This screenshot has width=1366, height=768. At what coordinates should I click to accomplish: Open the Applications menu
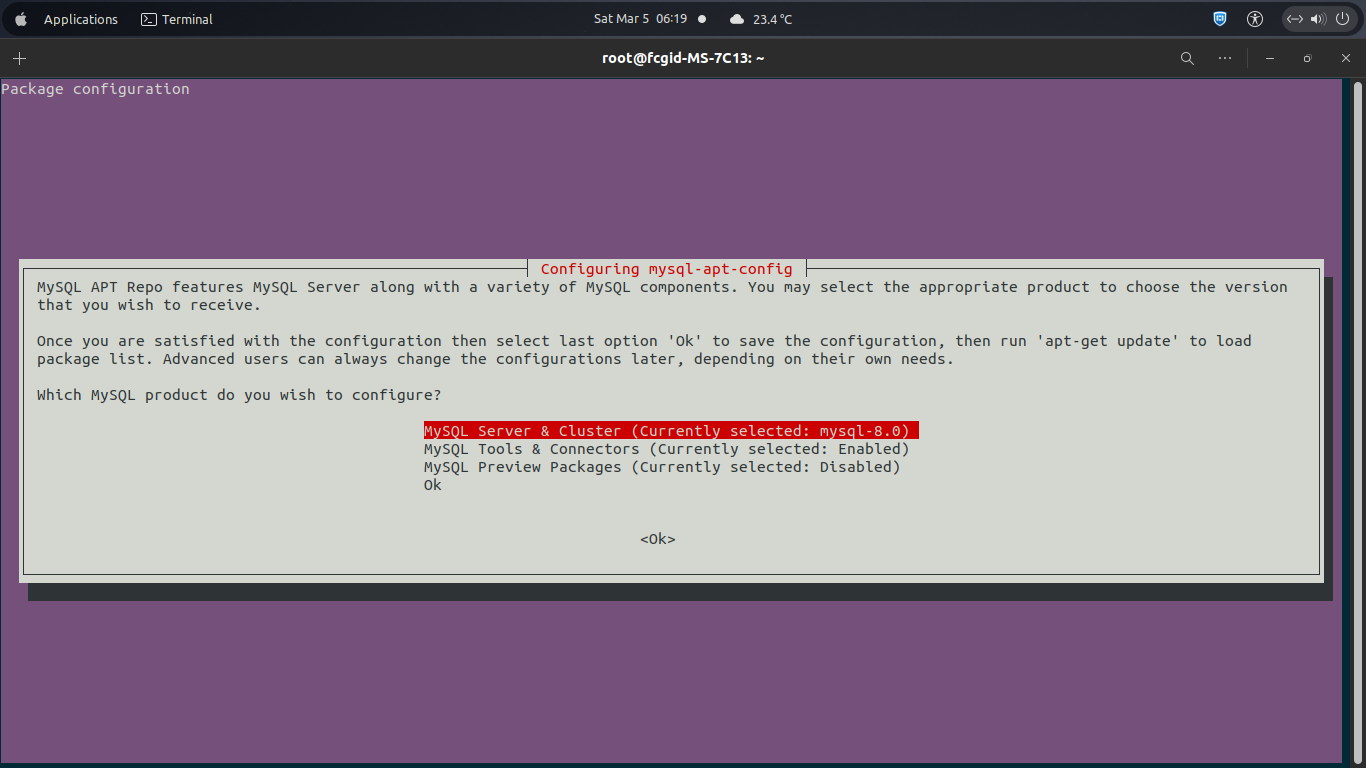pyautogui.click(x=81, y=19)
